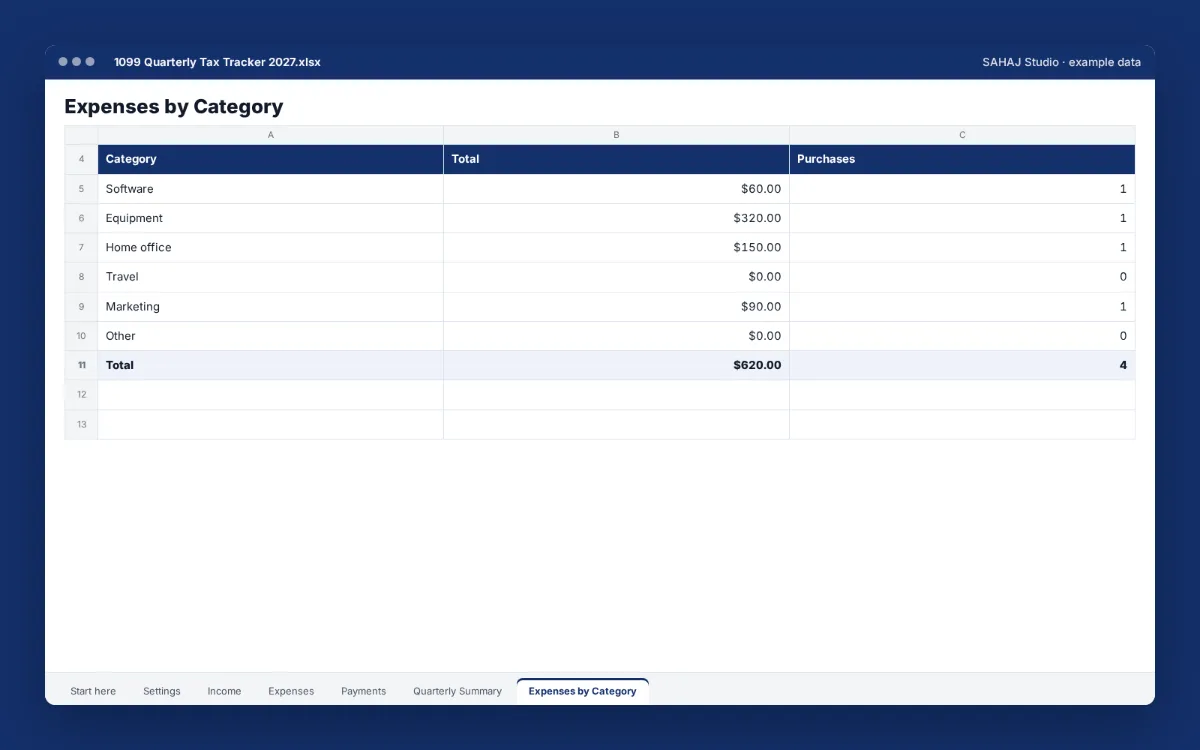Select column B header

(x=616, y=135)
